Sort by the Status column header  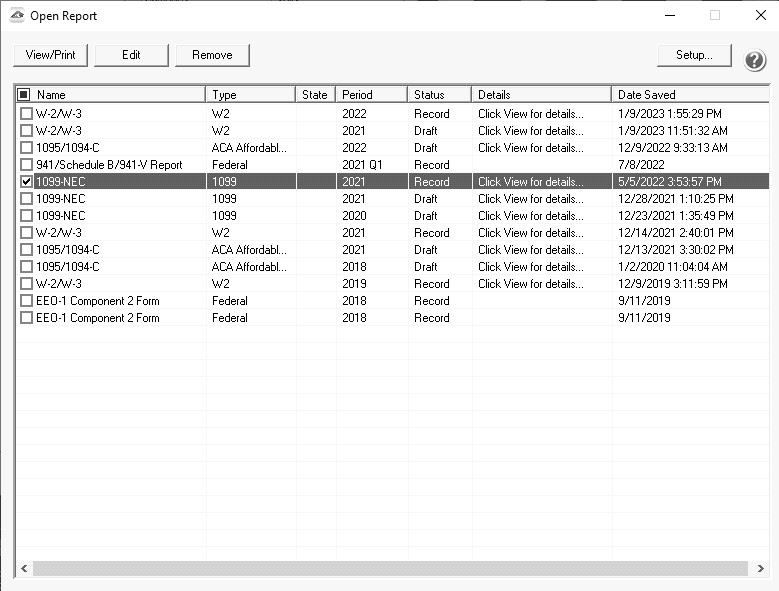click(439, 95)
